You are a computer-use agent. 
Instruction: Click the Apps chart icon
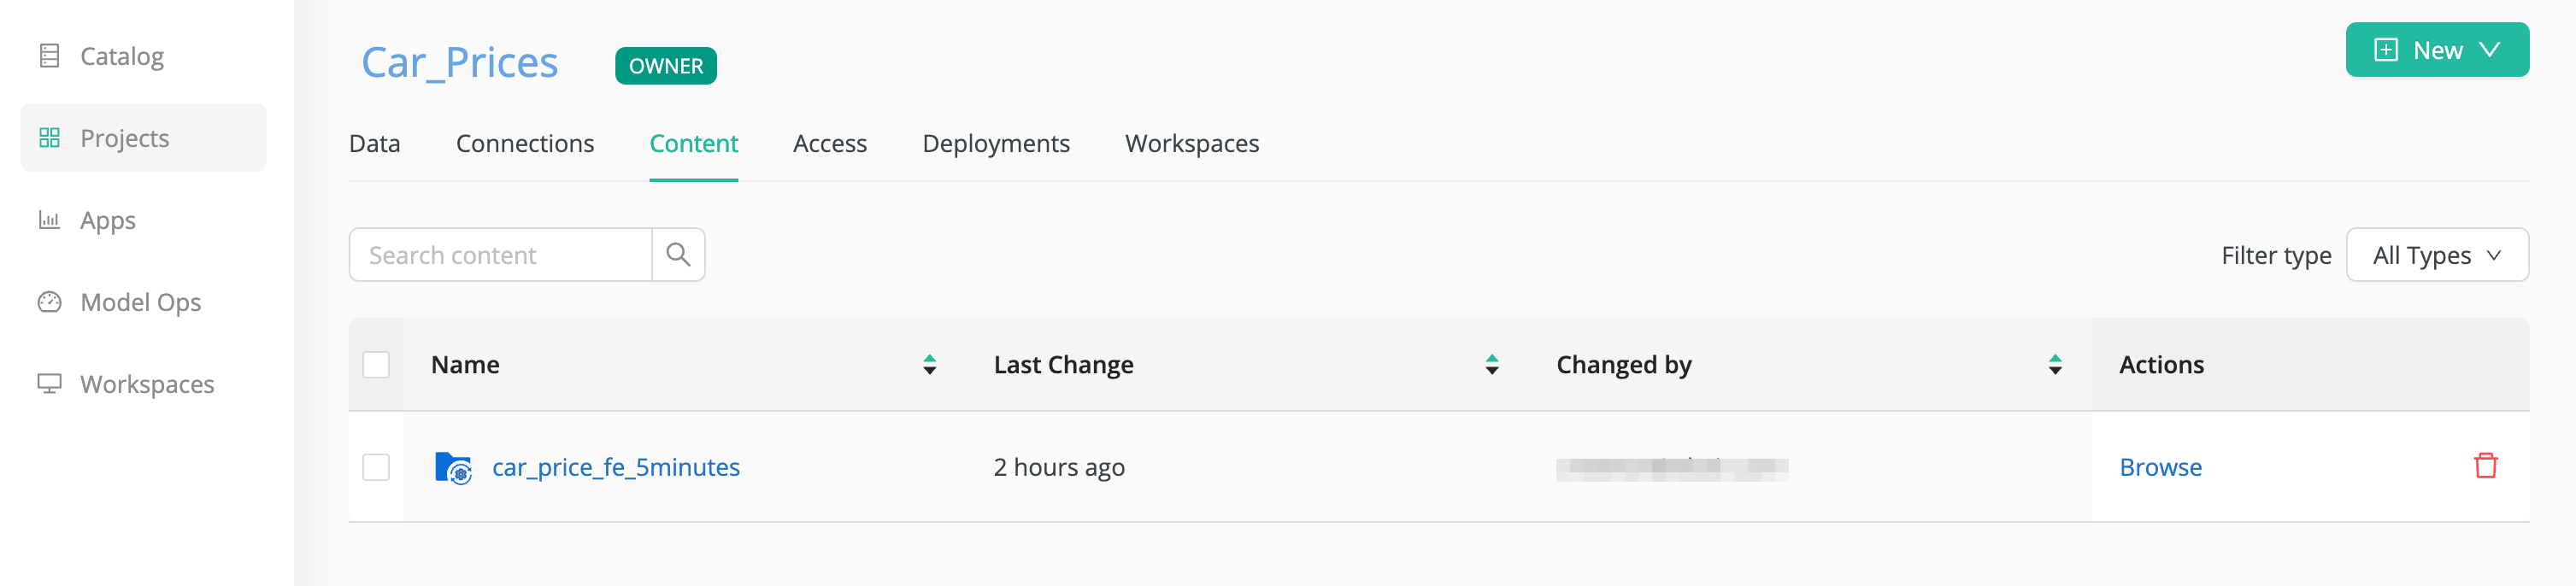tap(49, 220)
